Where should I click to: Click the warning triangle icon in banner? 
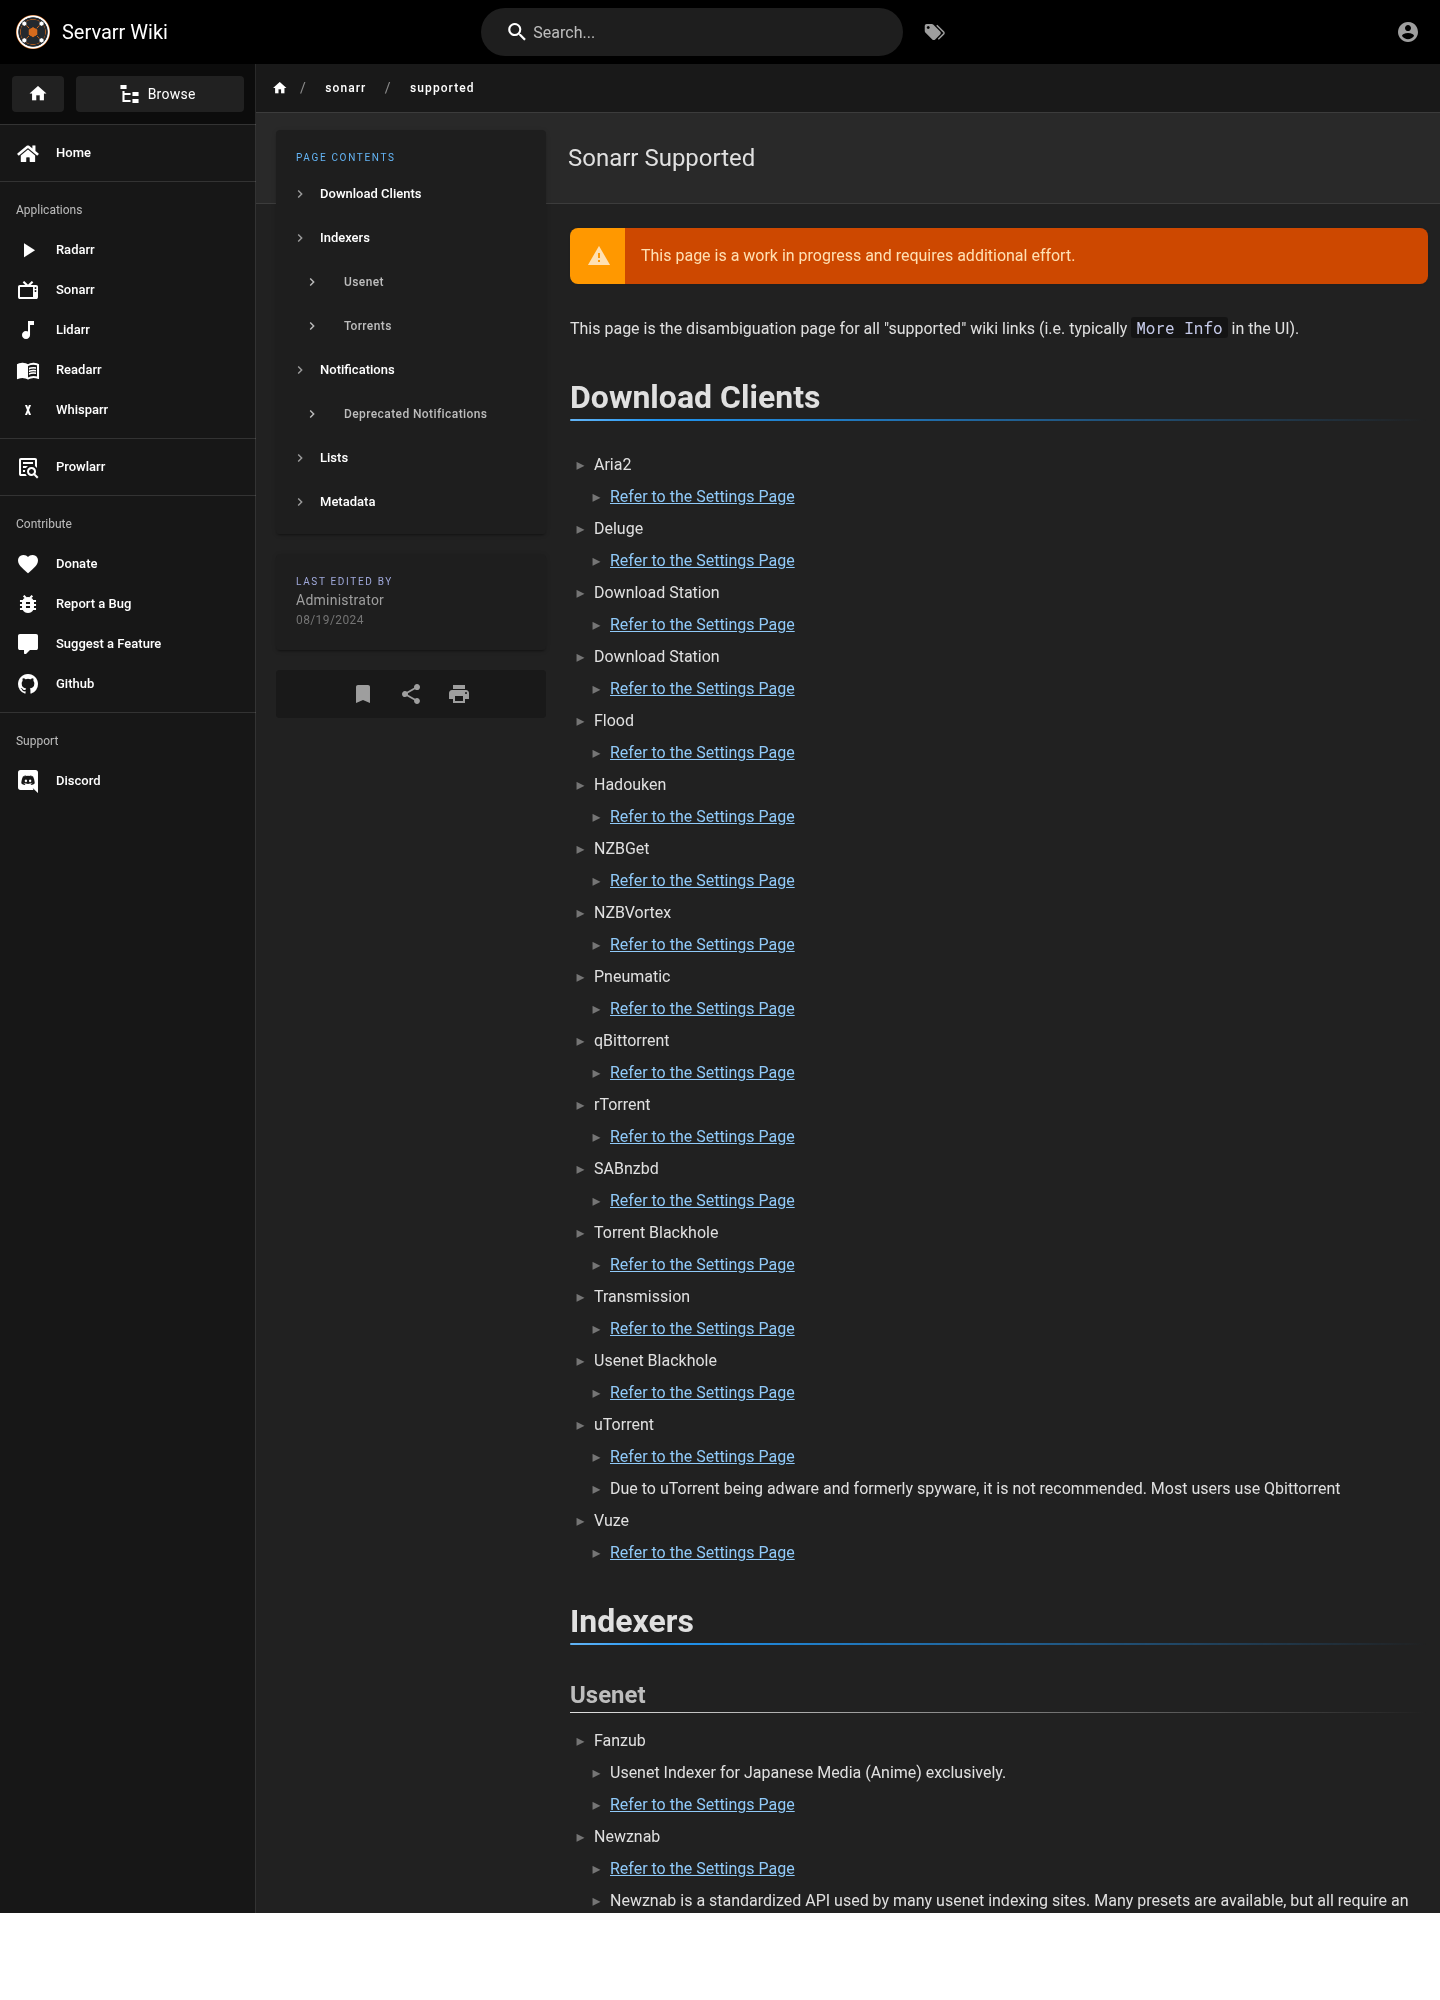coord(598,256)
